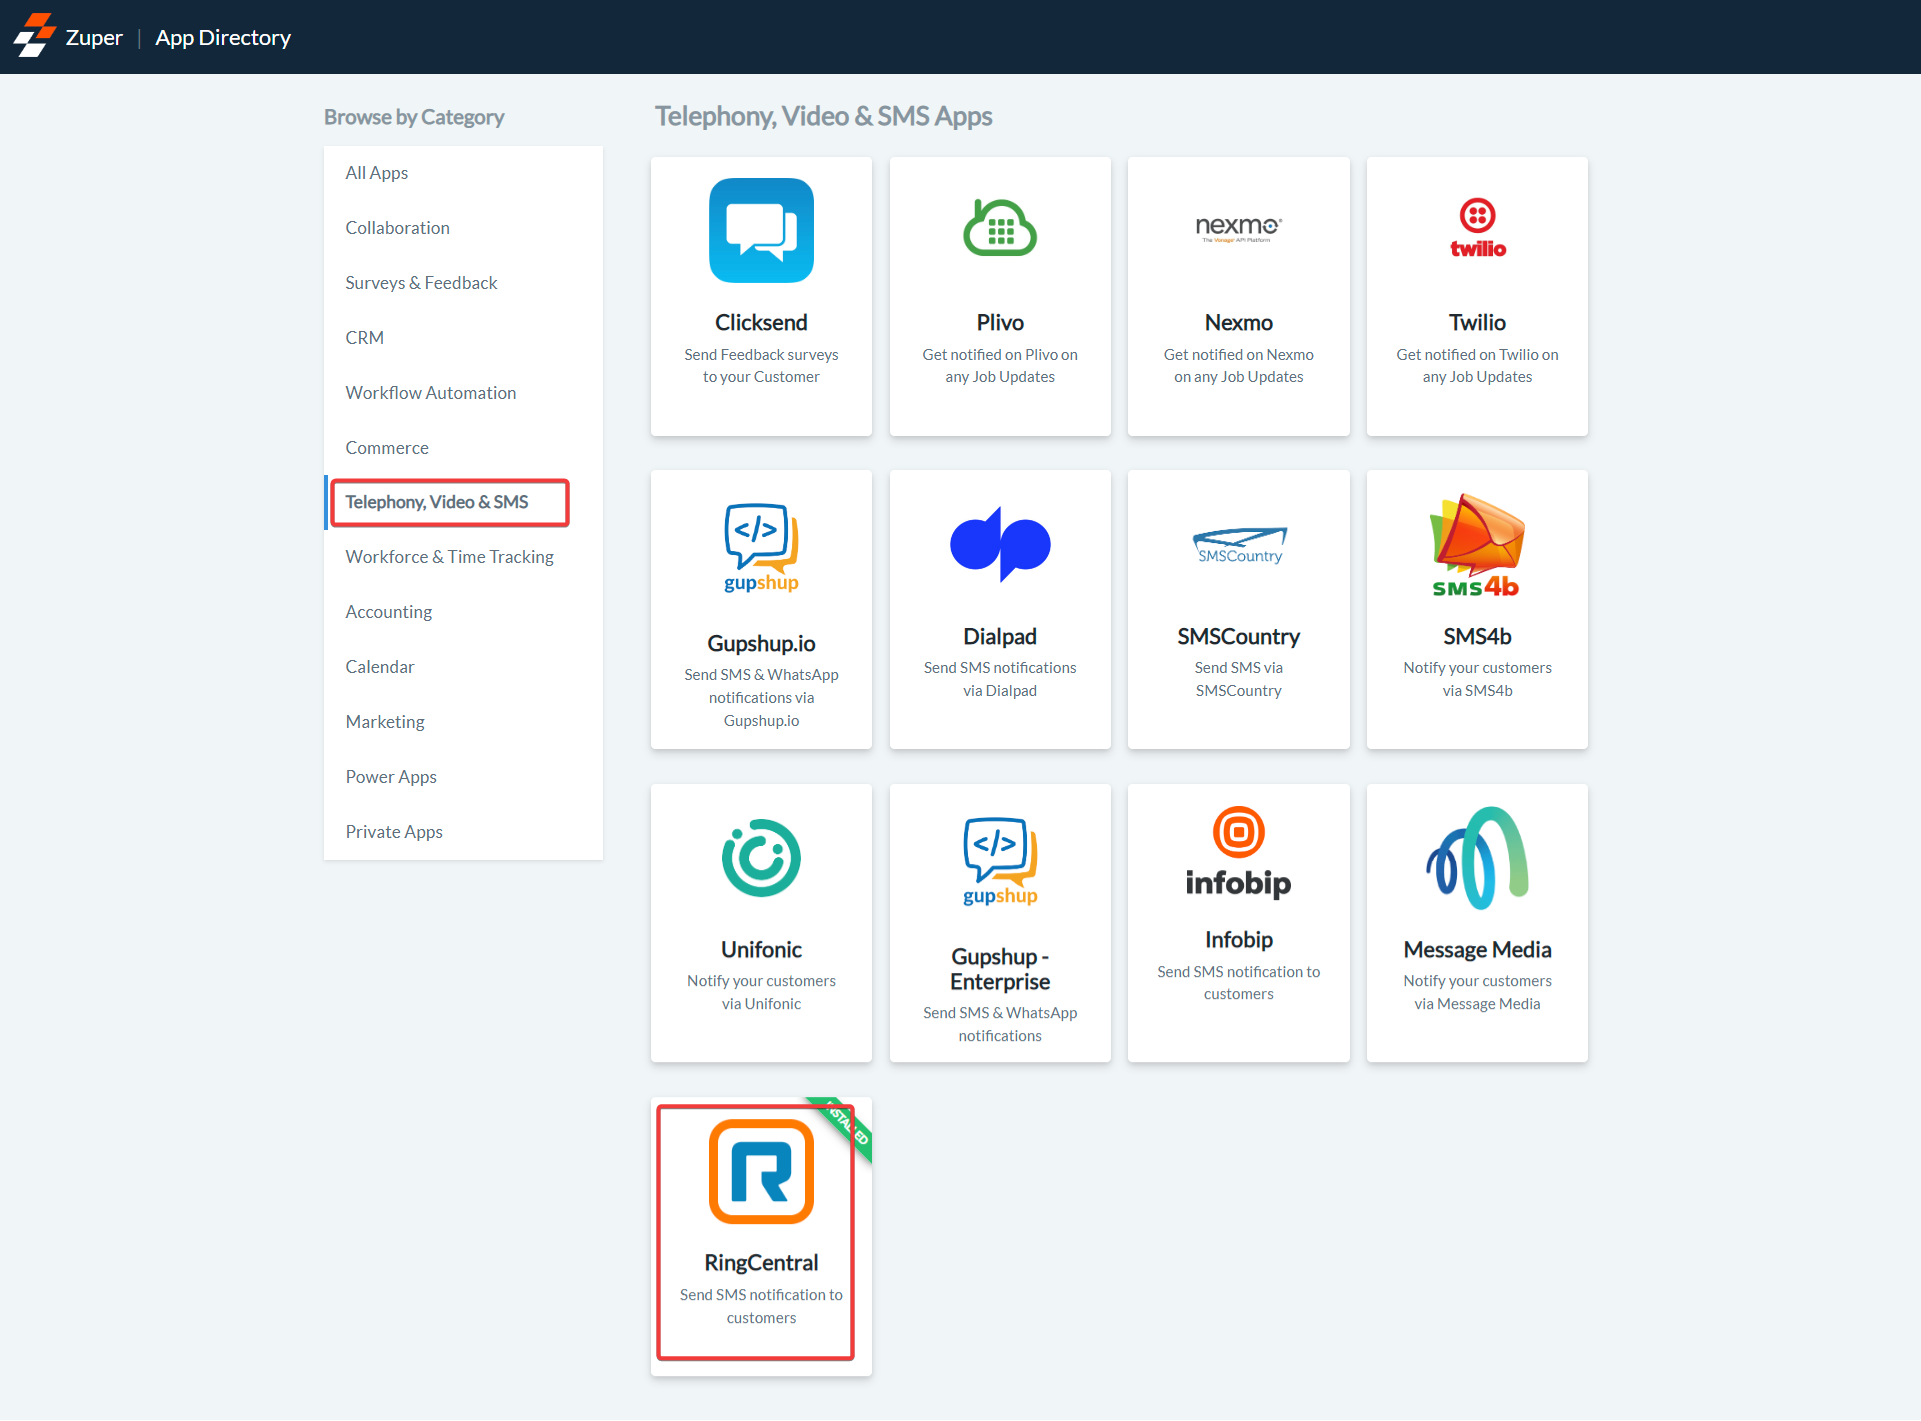This screenshot has width=1921, height=1421.
Task: Select the Plivo green cloud icon
Action: [x=999, y=228]
